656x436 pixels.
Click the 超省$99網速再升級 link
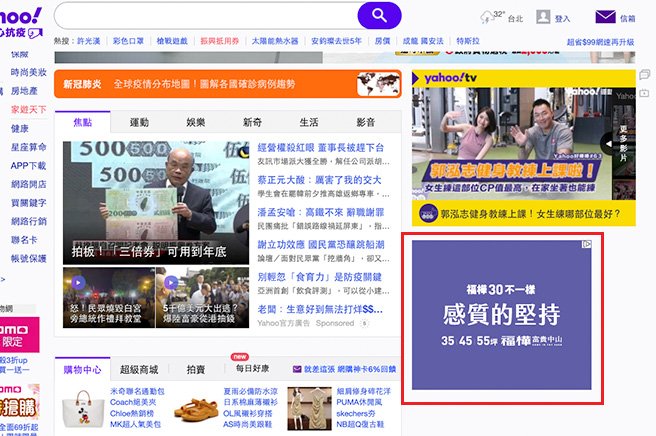click(600, 42)
